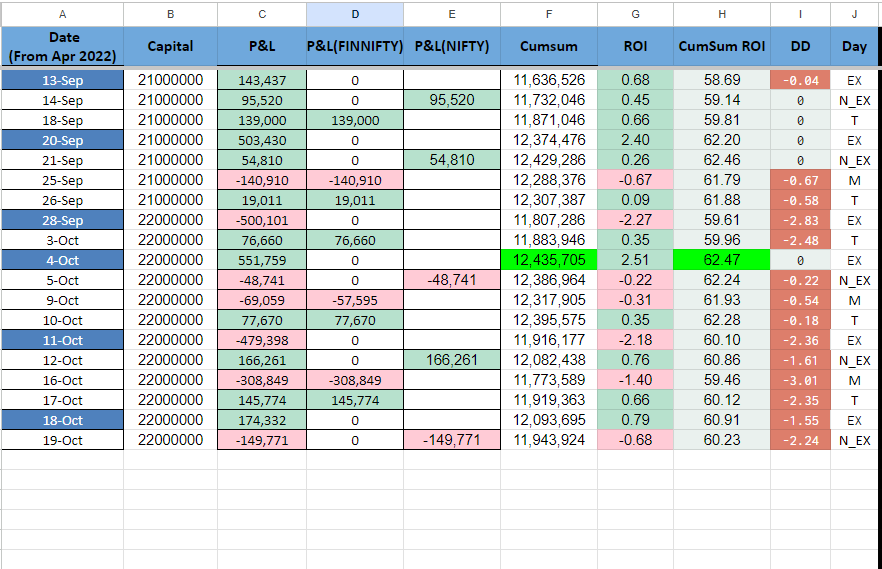Click FINNIFTY value 76,660

click(355, 240)
